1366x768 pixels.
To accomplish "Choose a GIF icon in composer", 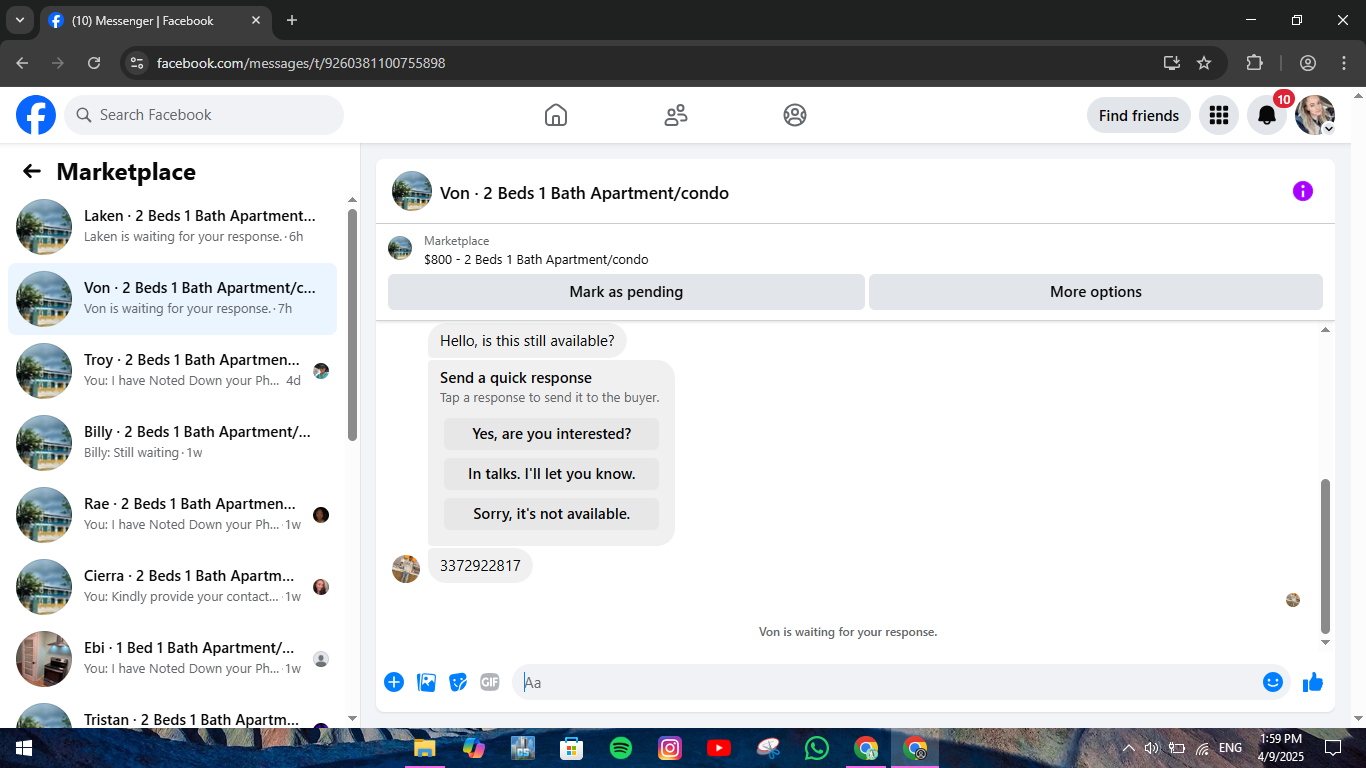I will 489,682.
